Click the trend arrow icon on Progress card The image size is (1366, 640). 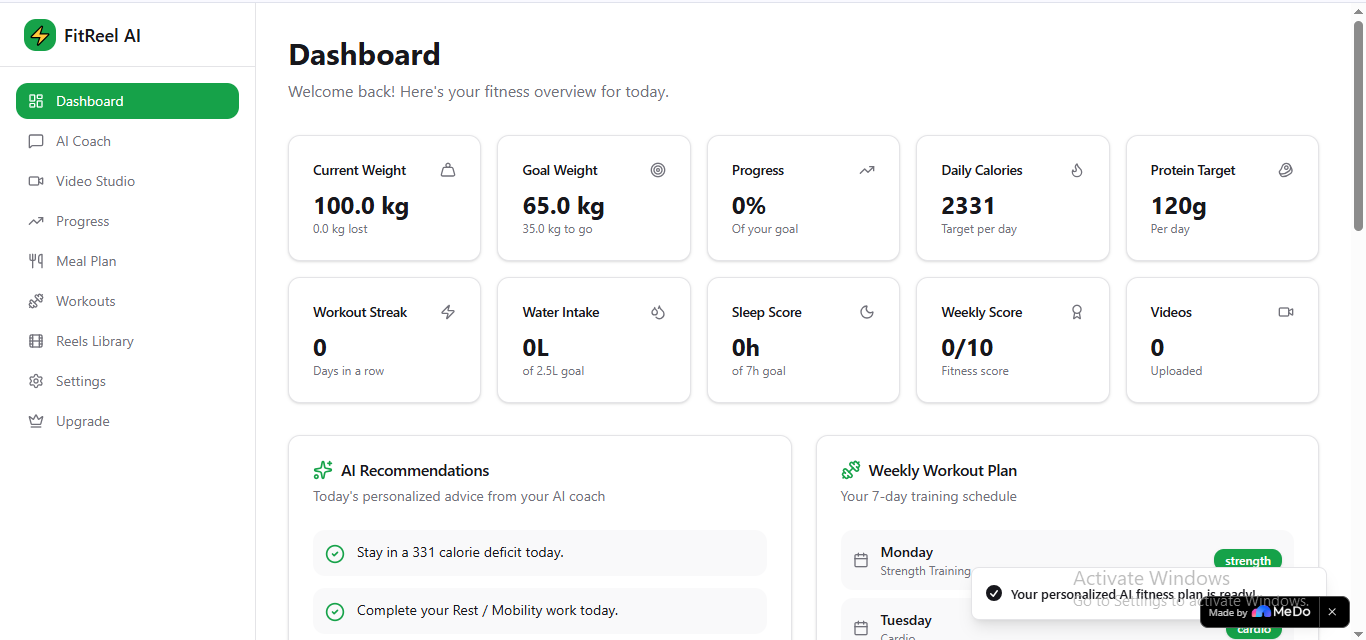(867, 170)
